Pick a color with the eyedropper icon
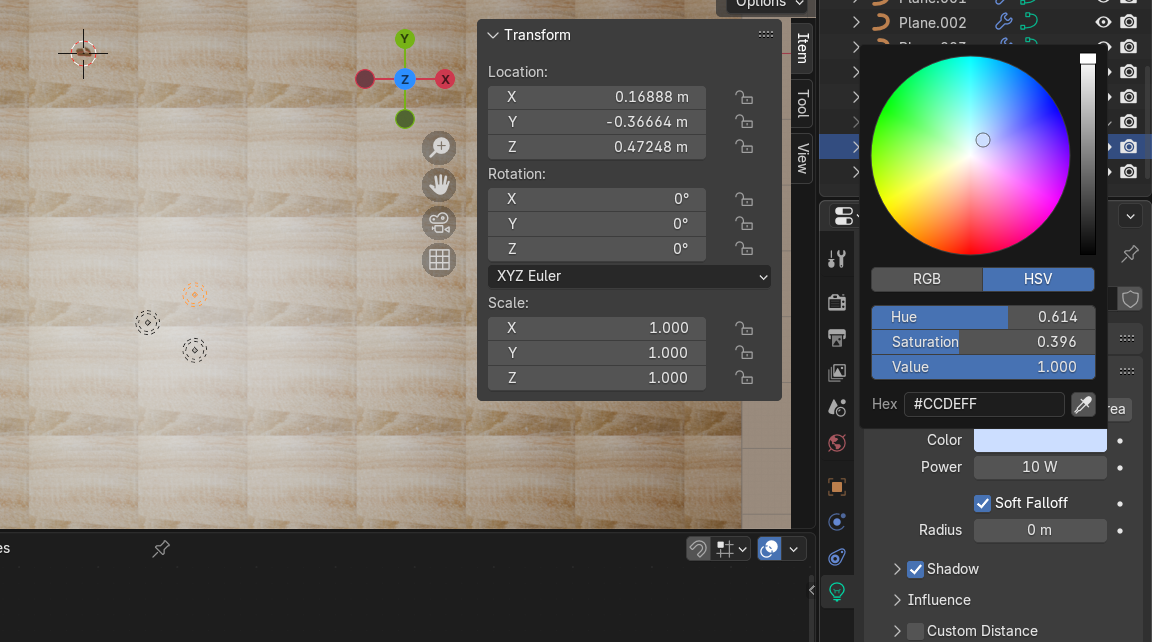This screenshot has width=1152, height=642. coord(1082,404)
